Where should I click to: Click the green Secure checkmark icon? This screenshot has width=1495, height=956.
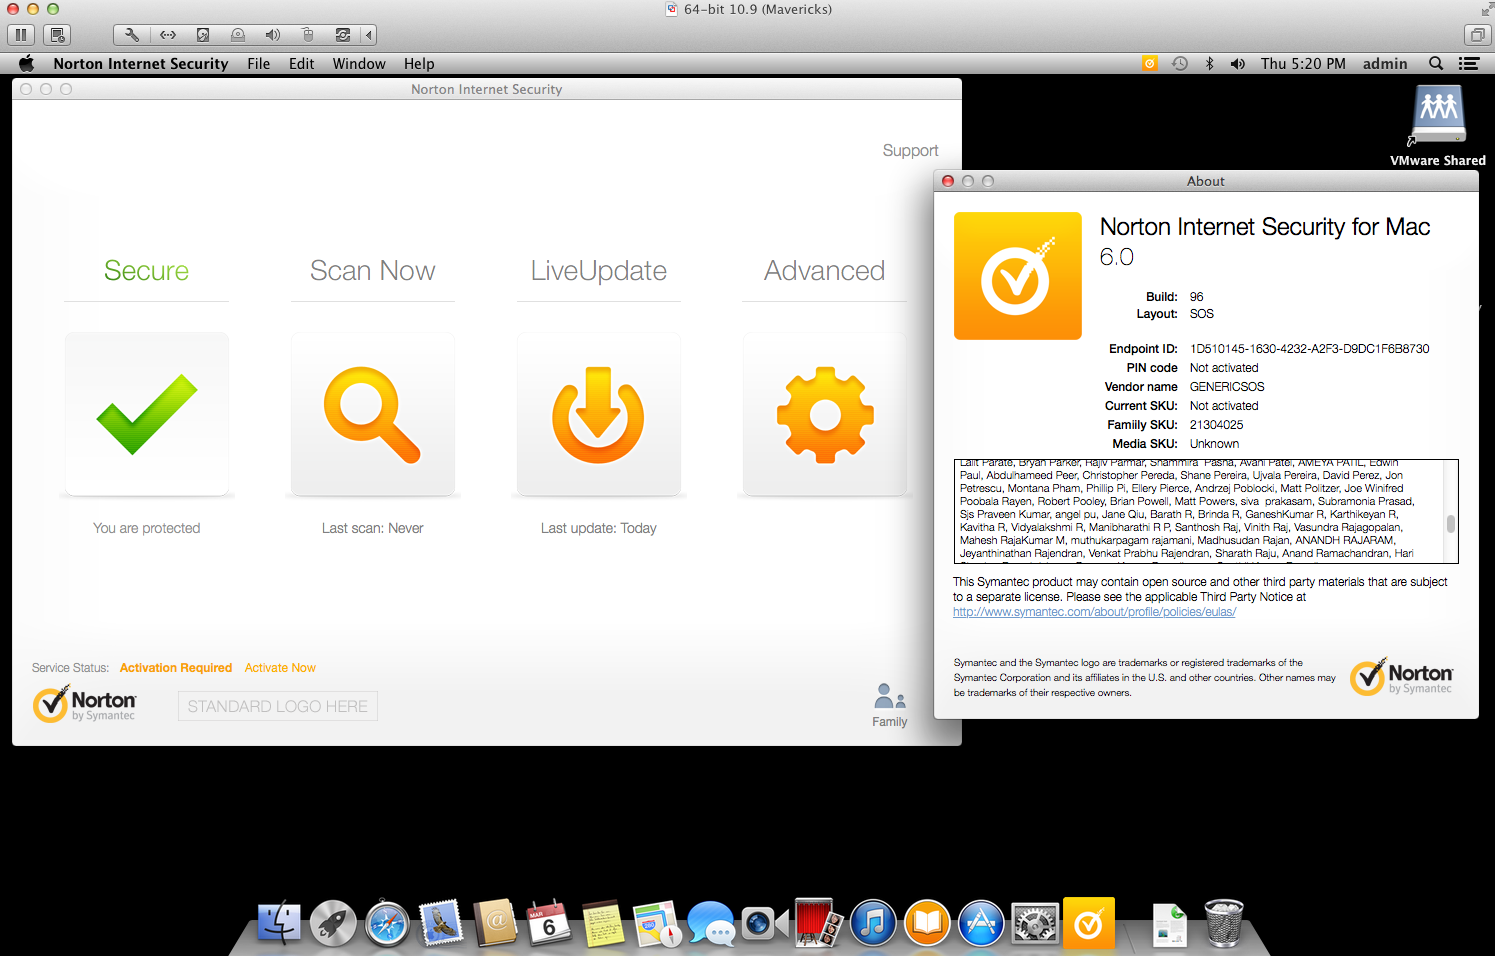pos(147,414)
